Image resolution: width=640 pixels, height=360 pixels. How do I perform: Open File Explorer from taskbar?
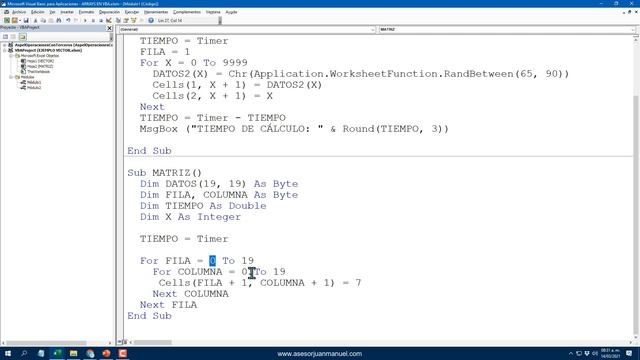[73, 353]
